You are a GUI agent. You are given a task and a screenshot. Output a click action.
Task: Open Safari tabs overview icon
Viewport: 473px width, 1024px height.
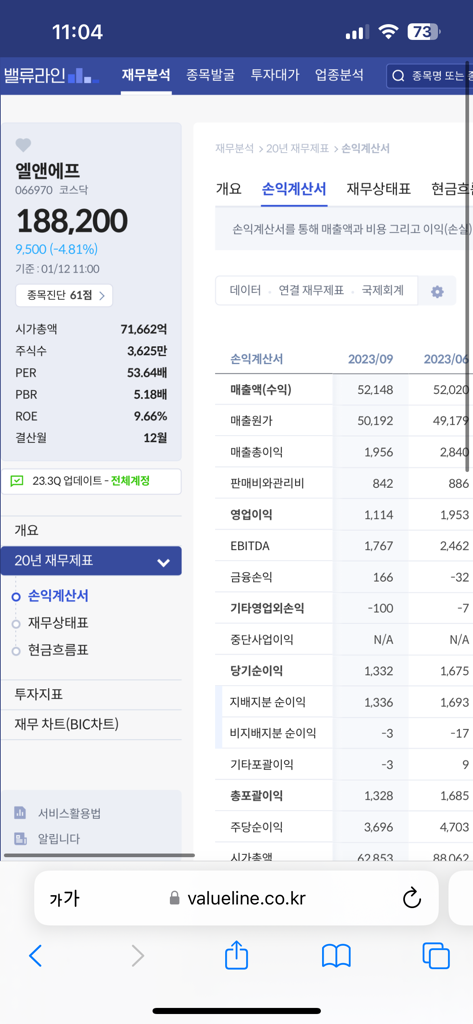[x=436, y=956]
